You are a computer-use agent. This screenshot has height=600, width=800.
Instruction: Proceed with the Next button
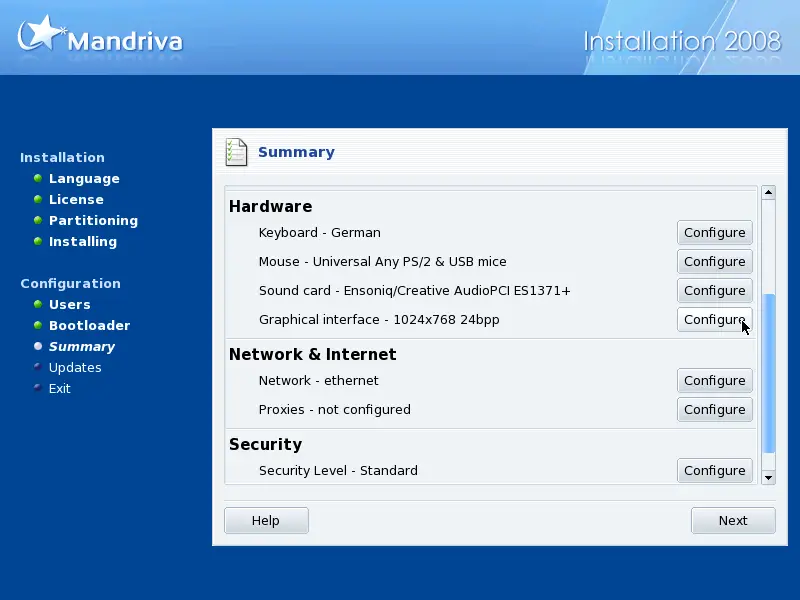point(733,520)
